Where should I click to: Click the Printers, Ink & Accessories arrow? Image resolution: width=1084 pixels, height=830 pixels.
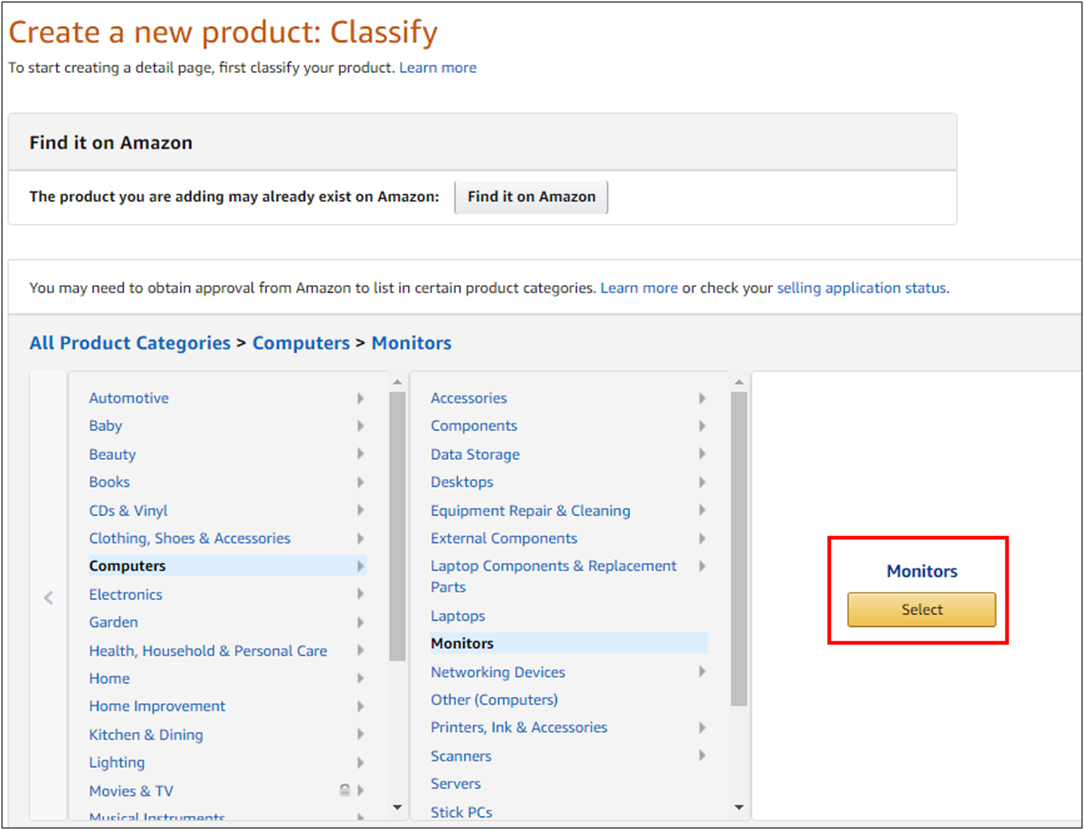coord(702,728)
